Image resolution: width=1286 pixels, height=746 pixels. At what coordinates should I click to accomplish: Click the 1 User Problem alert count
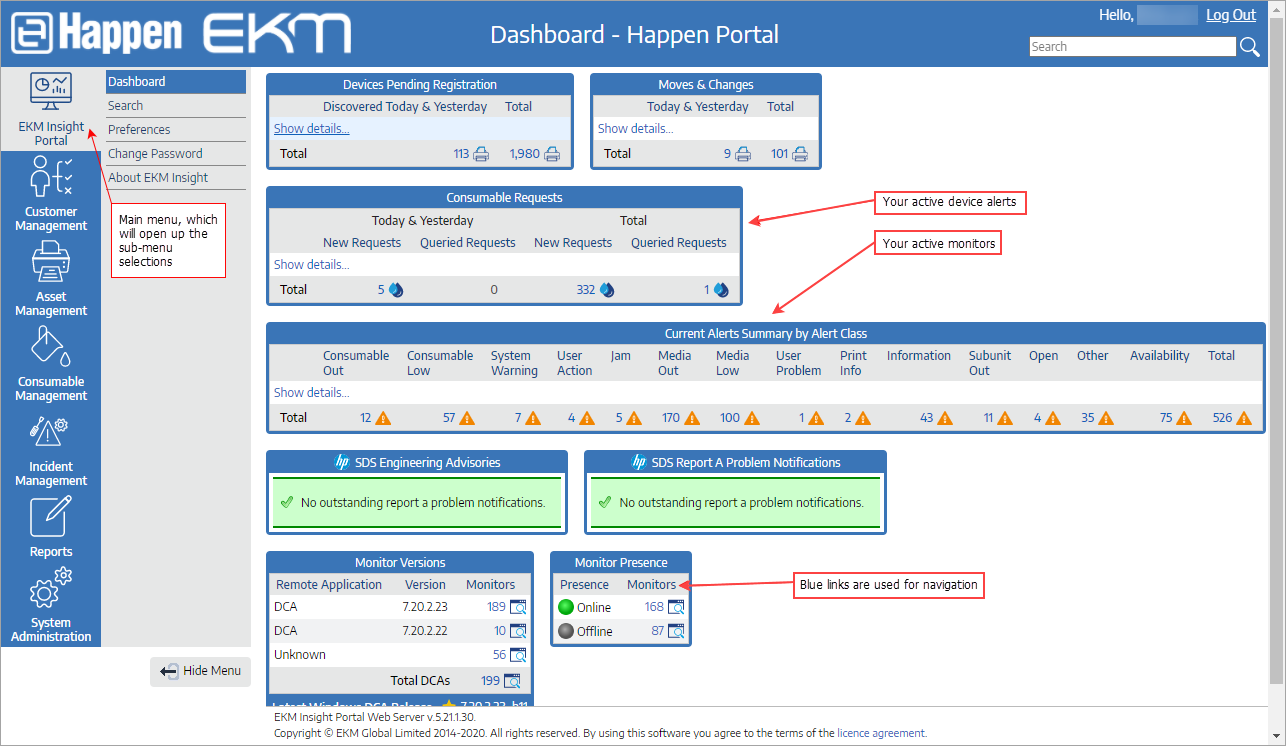pyautogui.click(x=802, y=418)
